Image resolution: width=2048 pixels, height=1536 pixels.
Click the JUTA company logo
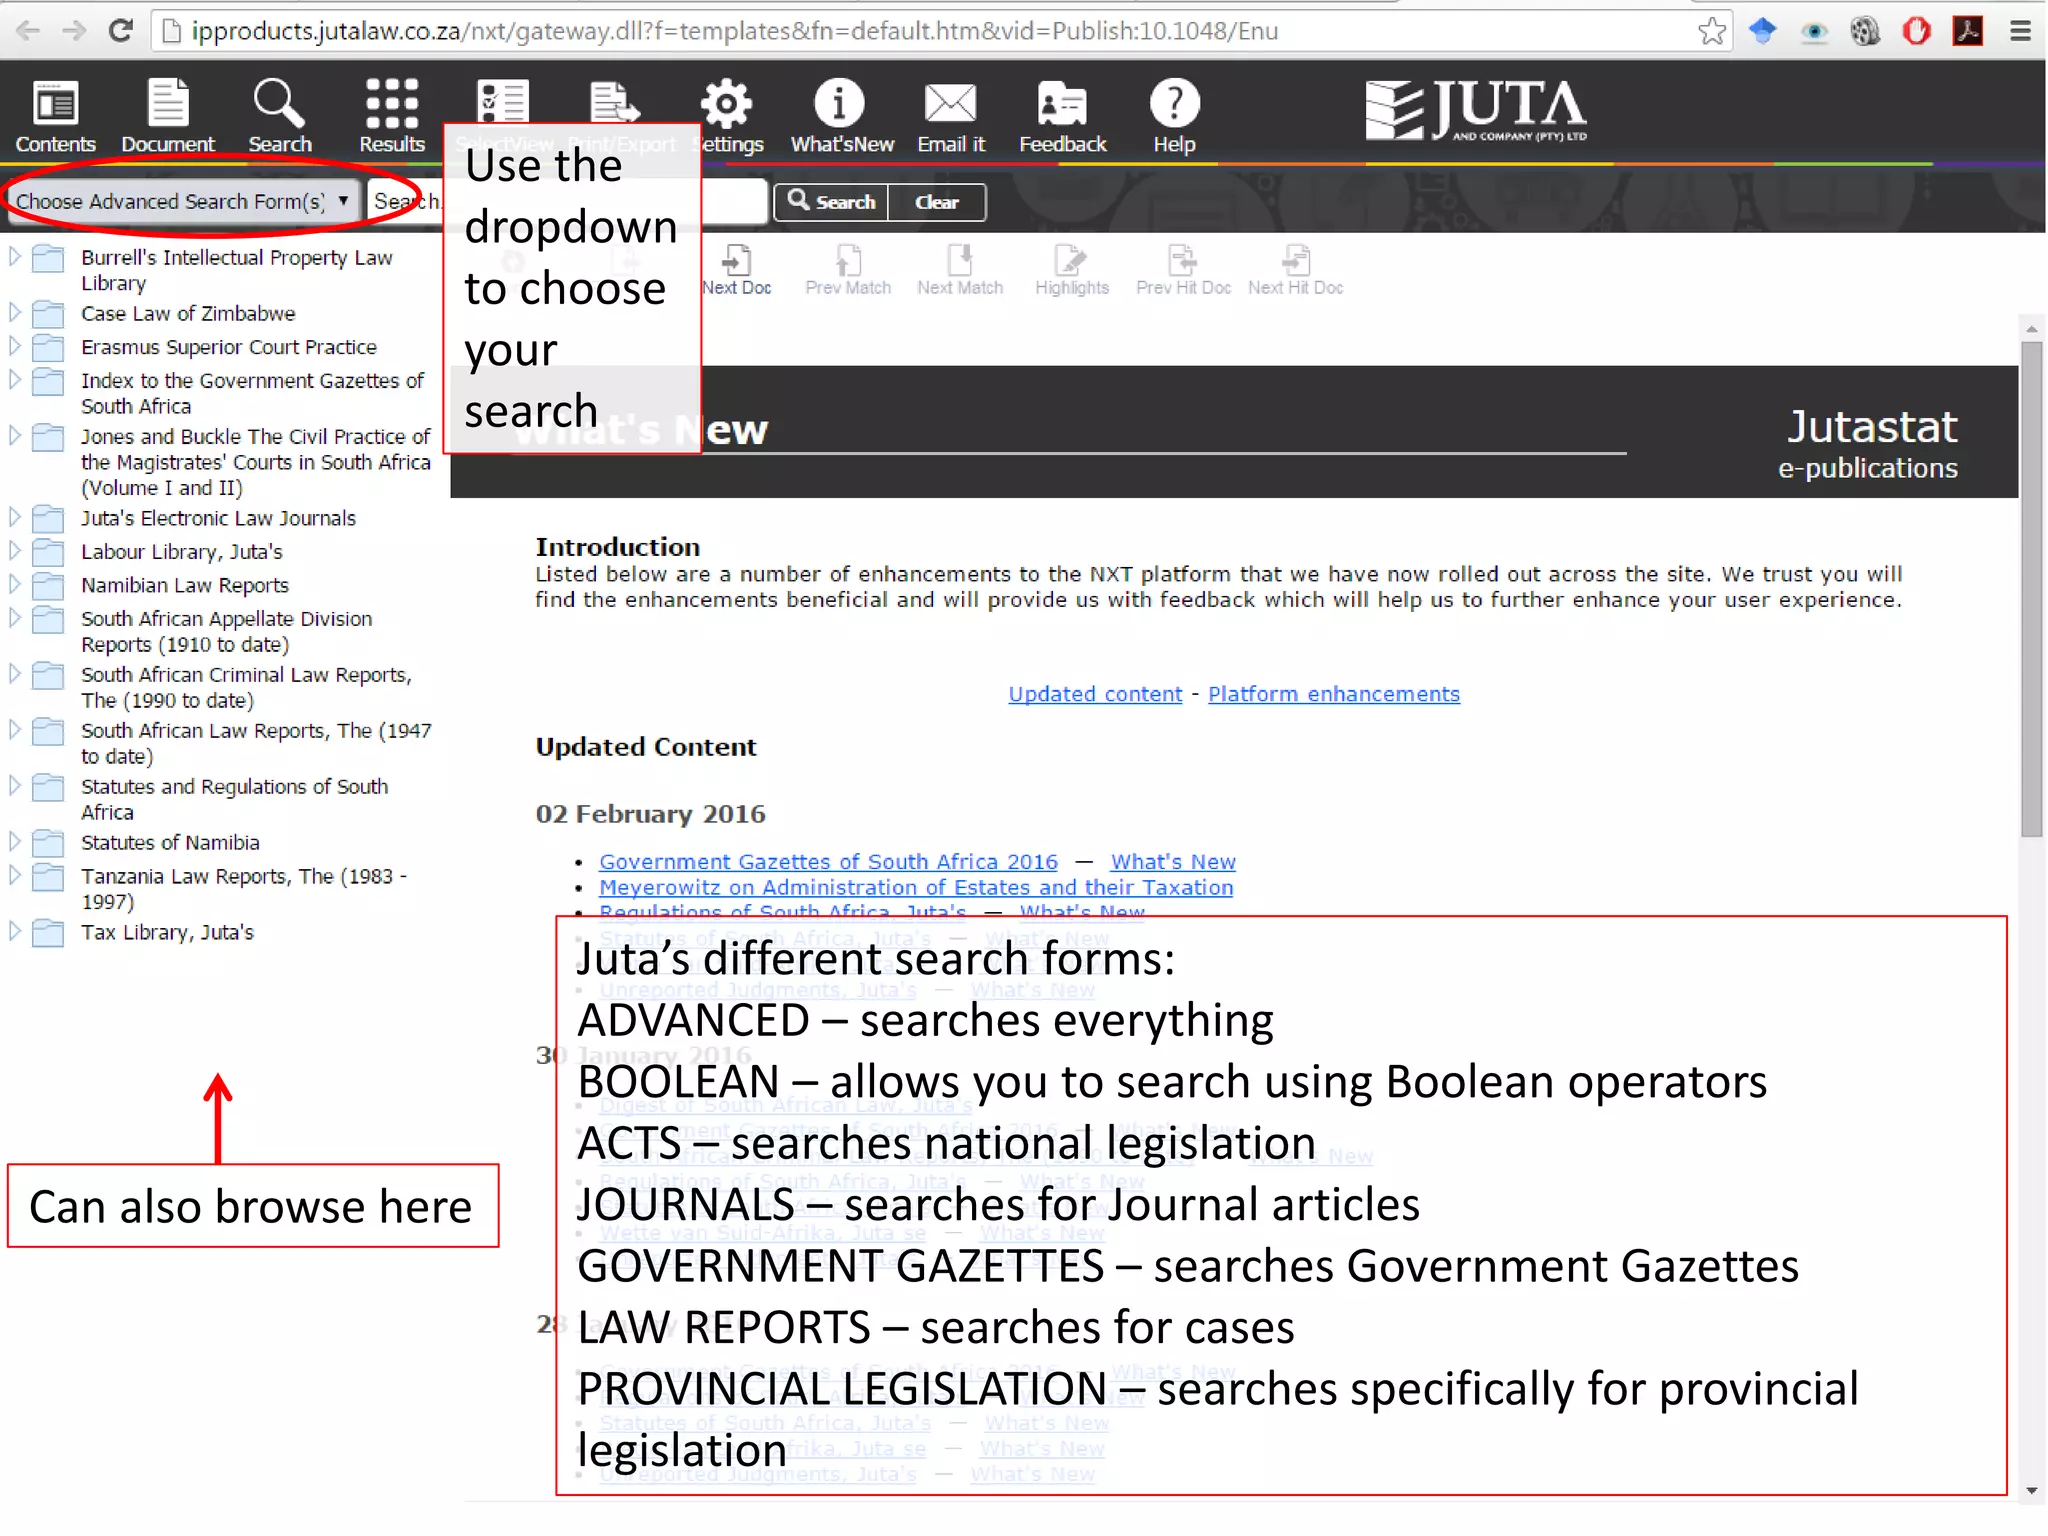pos(1476,110)
